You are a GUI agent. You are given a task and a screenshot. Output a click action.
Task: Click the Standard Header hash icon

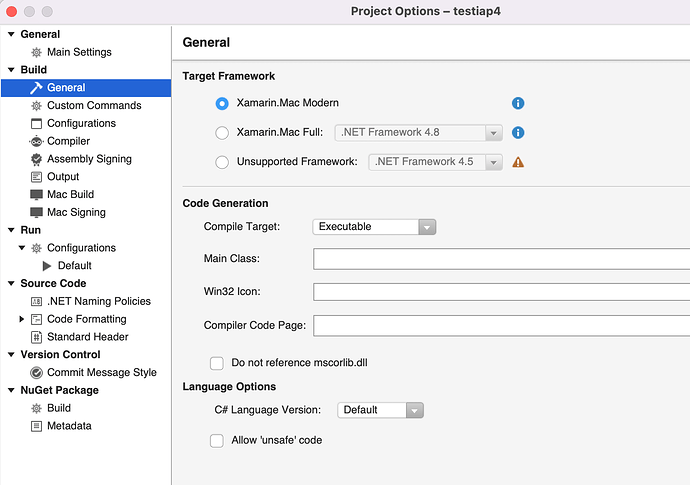click(36, 337)
